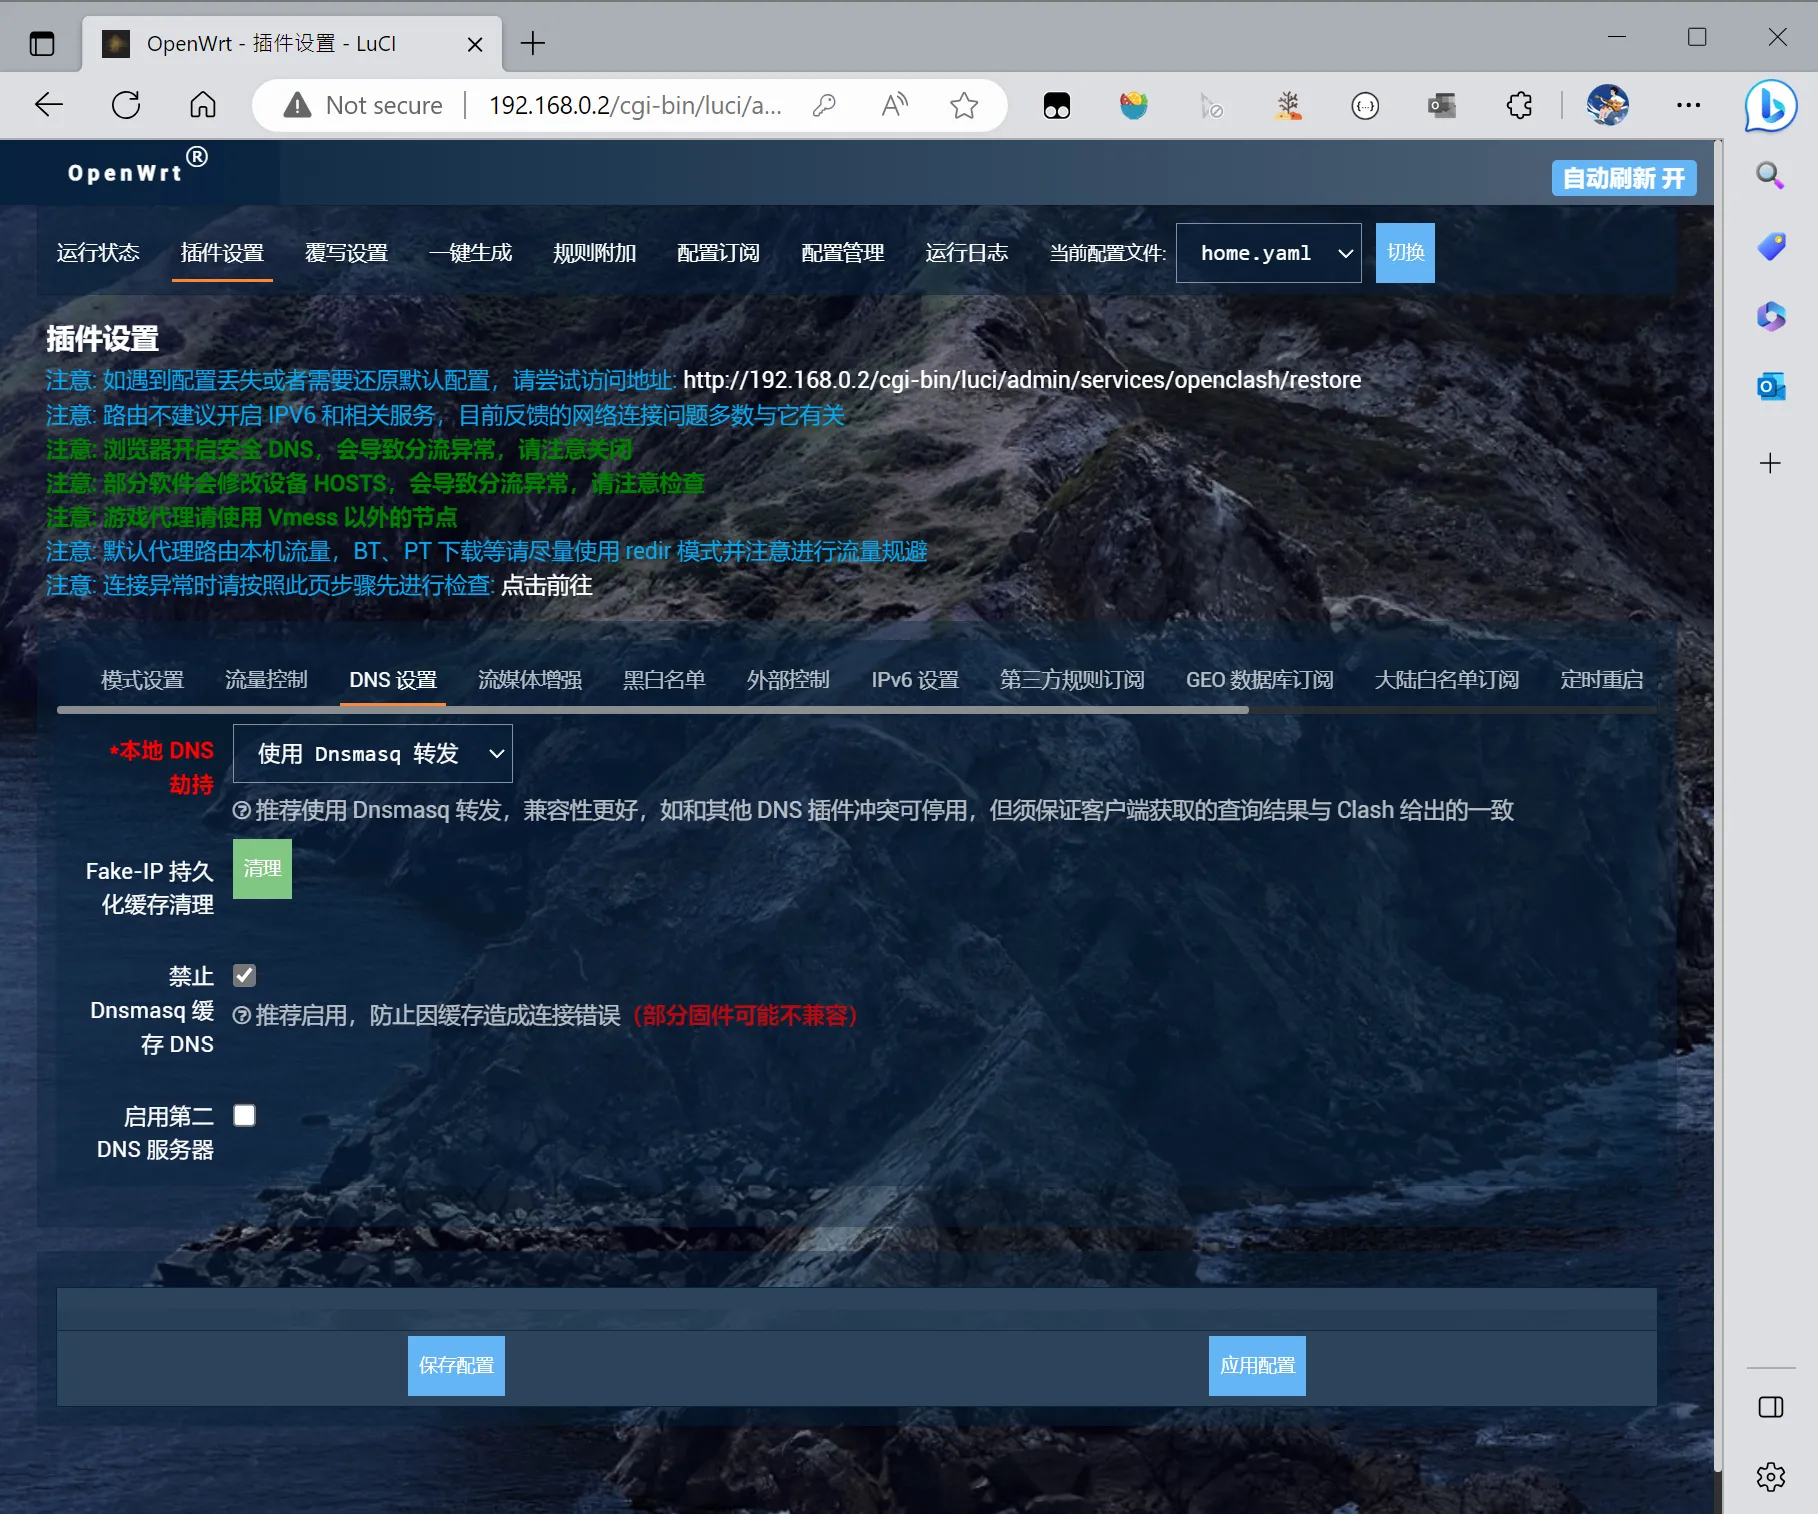This screenshot has width=1818, height=1514.
Task: Open the colorful shield extension icon
Action: tap(1134, 105)
